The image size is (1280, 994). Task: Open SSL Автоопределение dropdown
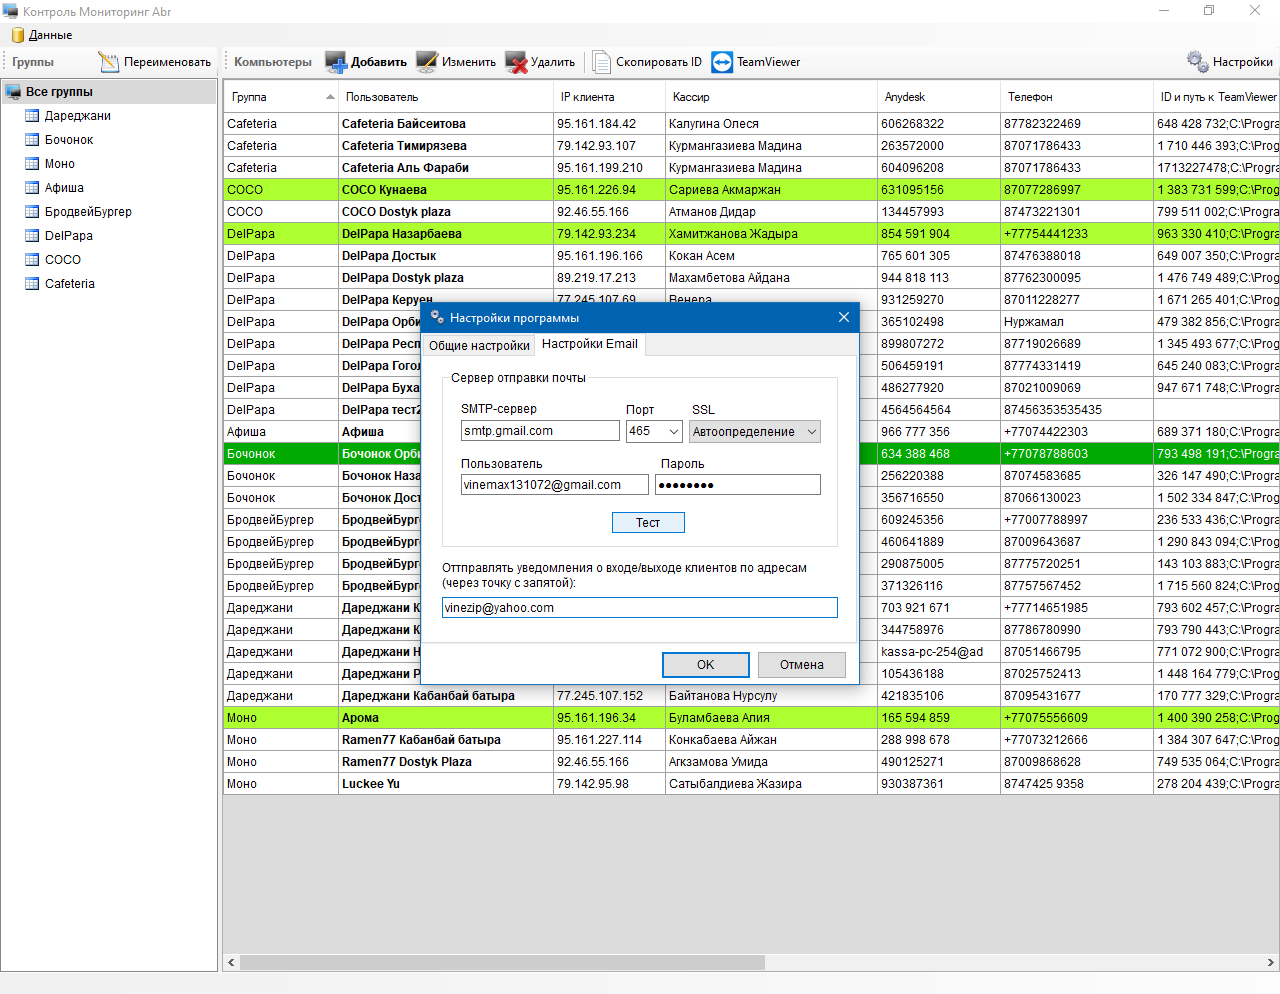(755, 432)
